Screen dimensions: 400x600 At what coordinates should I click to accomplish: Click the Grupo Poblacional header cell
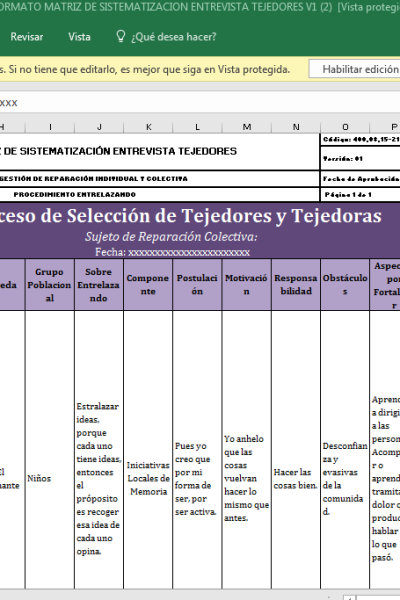50,285
